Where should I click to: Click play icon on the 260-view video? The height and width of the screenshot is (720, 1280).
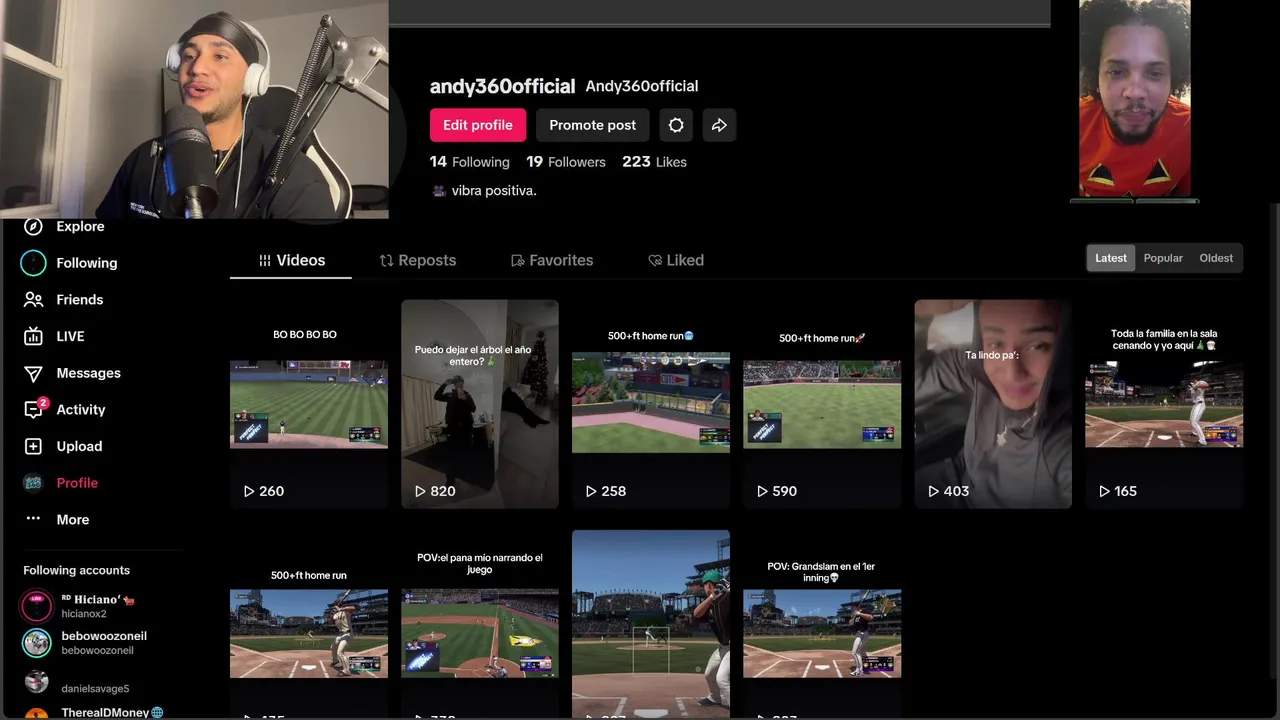pos(249,491)
